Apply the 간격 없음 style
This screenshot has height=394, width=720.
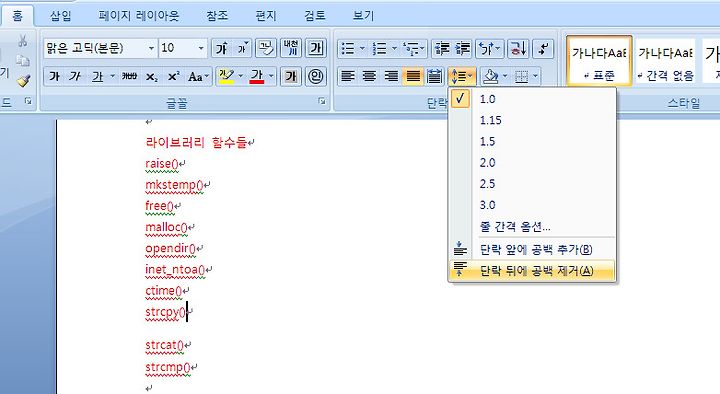(665, 61)
